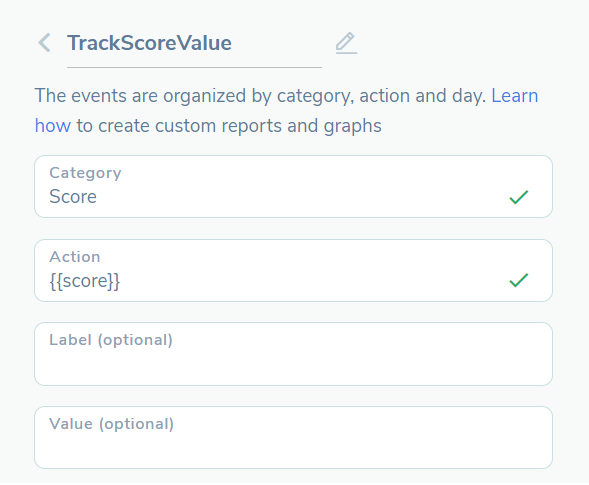This screenshot has width=589, height=485.
Task: Focus the empty Value (optional) field
Action: coord(293,437)
